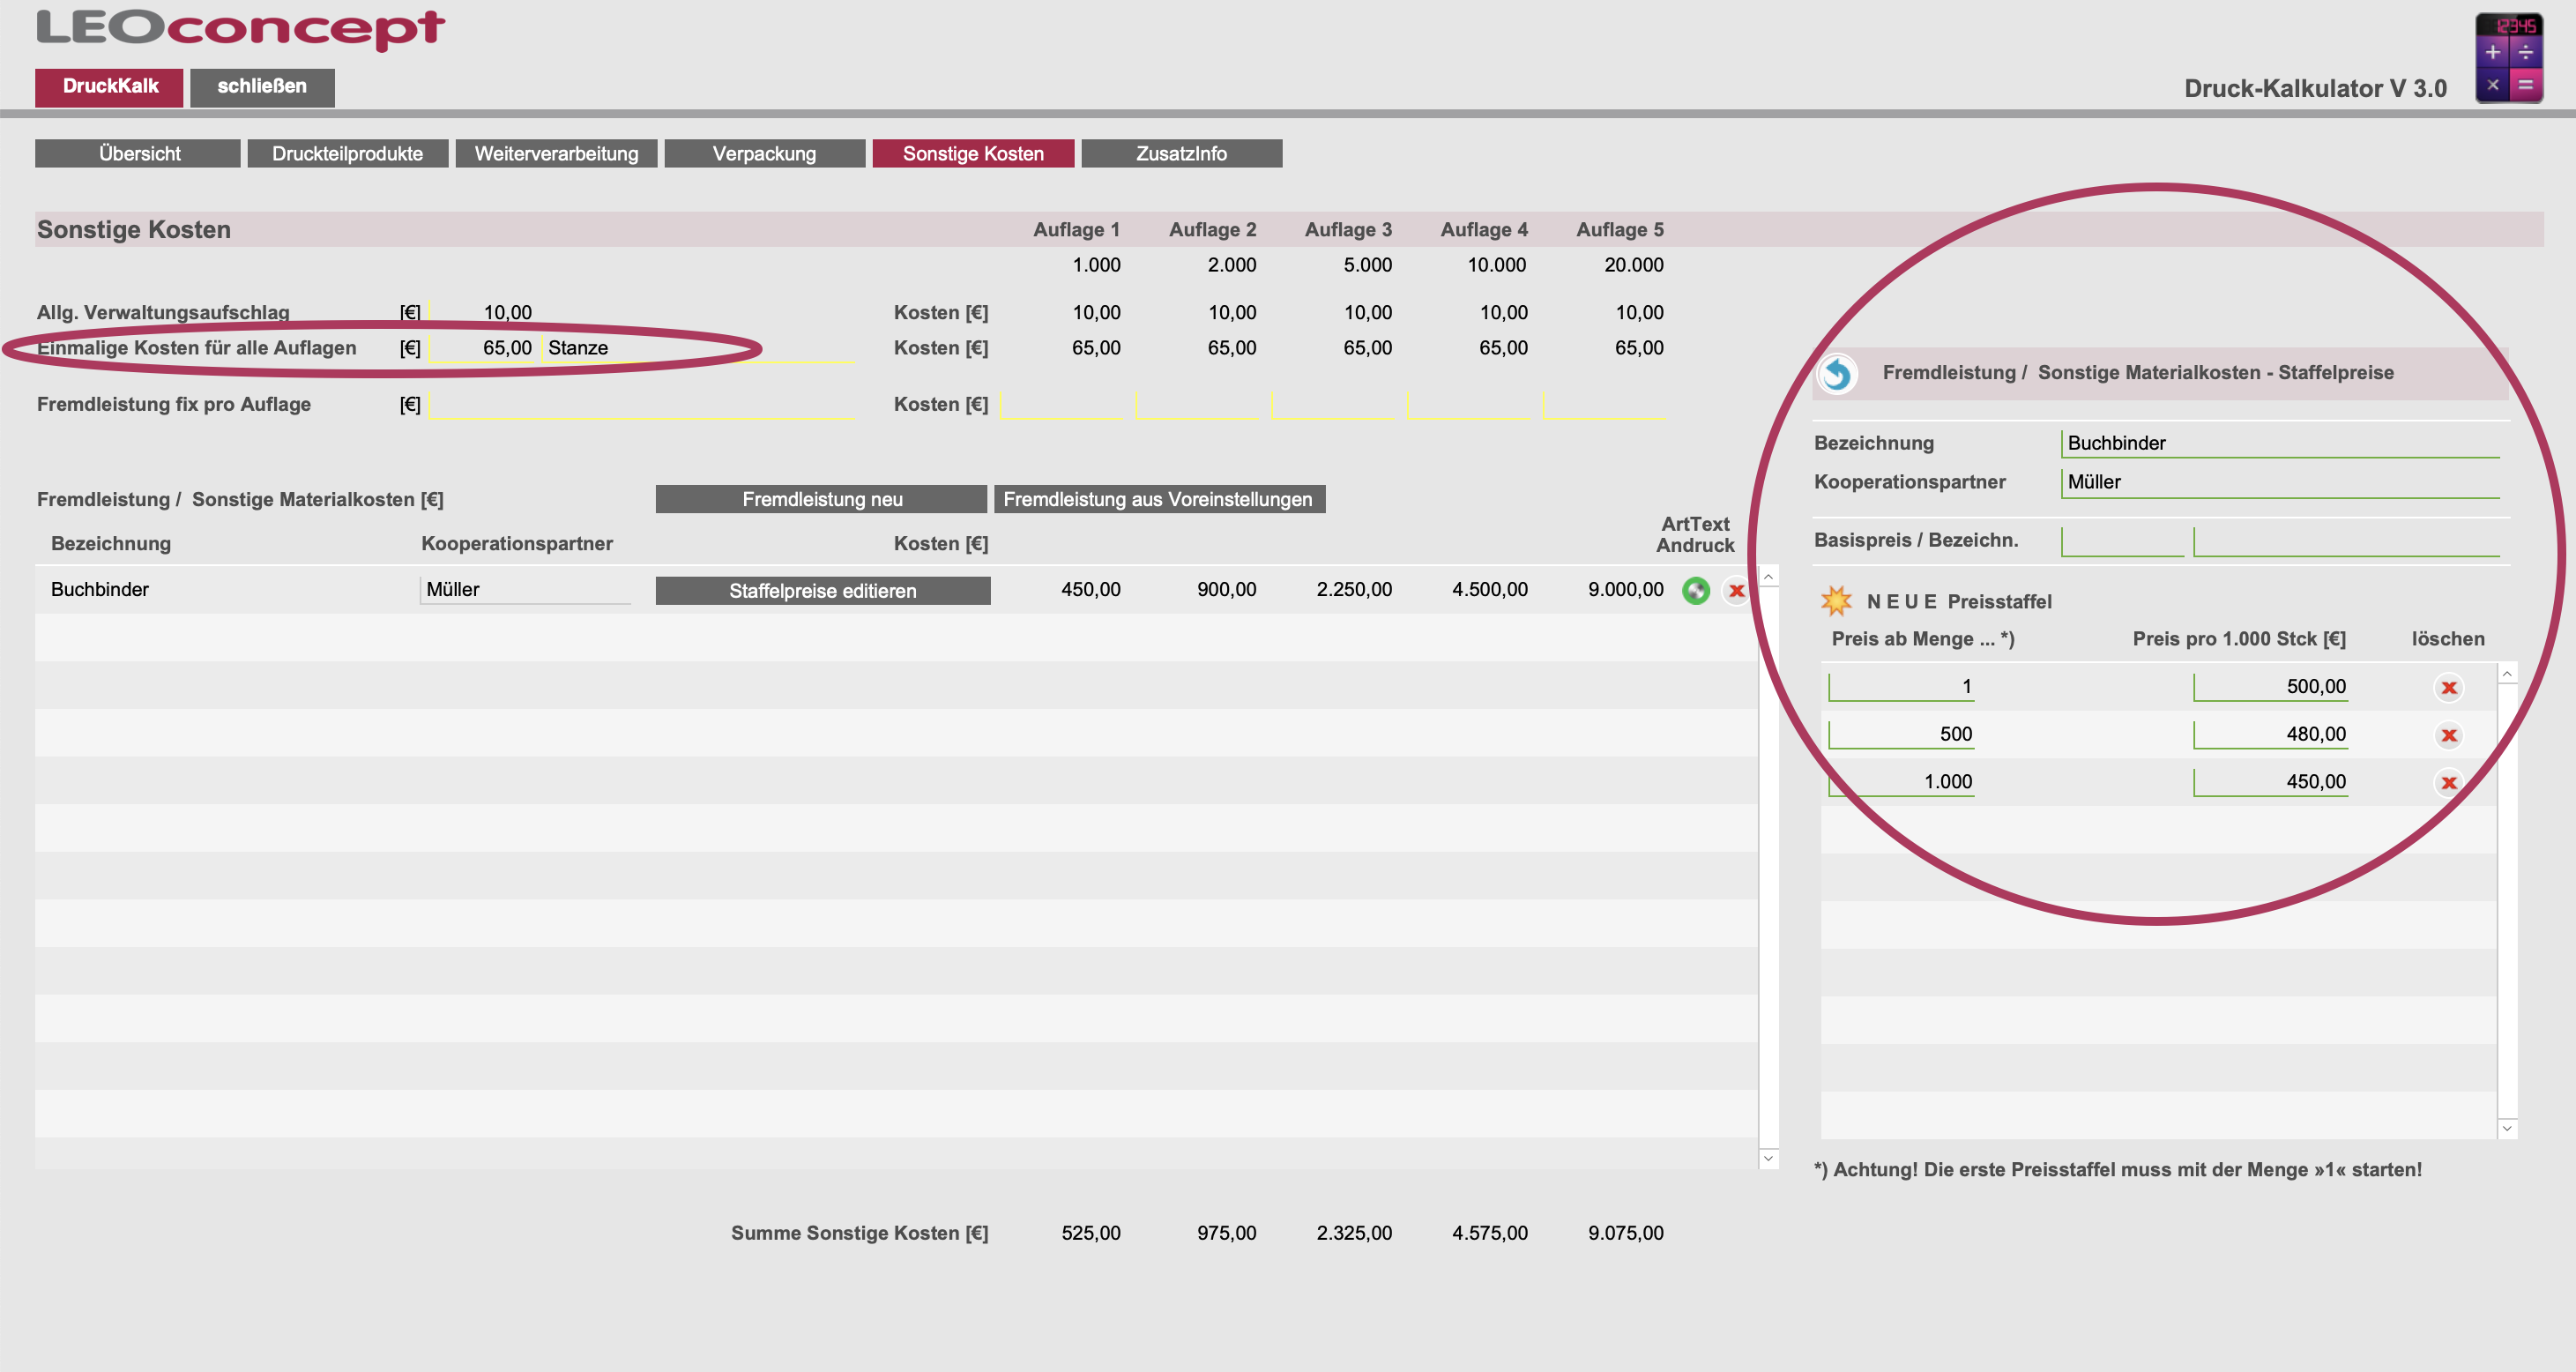
Task: Click the Basispreis amount input field
Action: click(x=2122, y=541)
